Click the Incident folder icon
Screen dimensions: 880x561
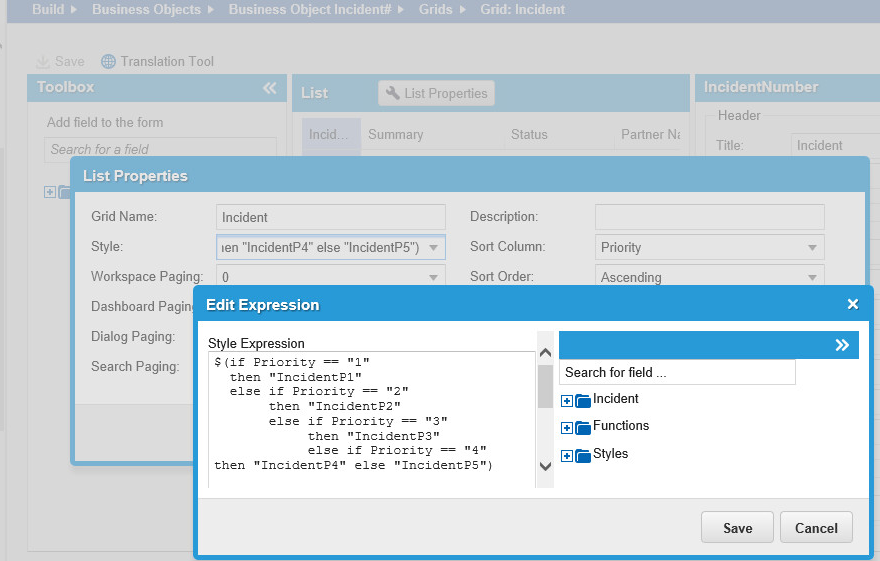(x=583, y=401)
